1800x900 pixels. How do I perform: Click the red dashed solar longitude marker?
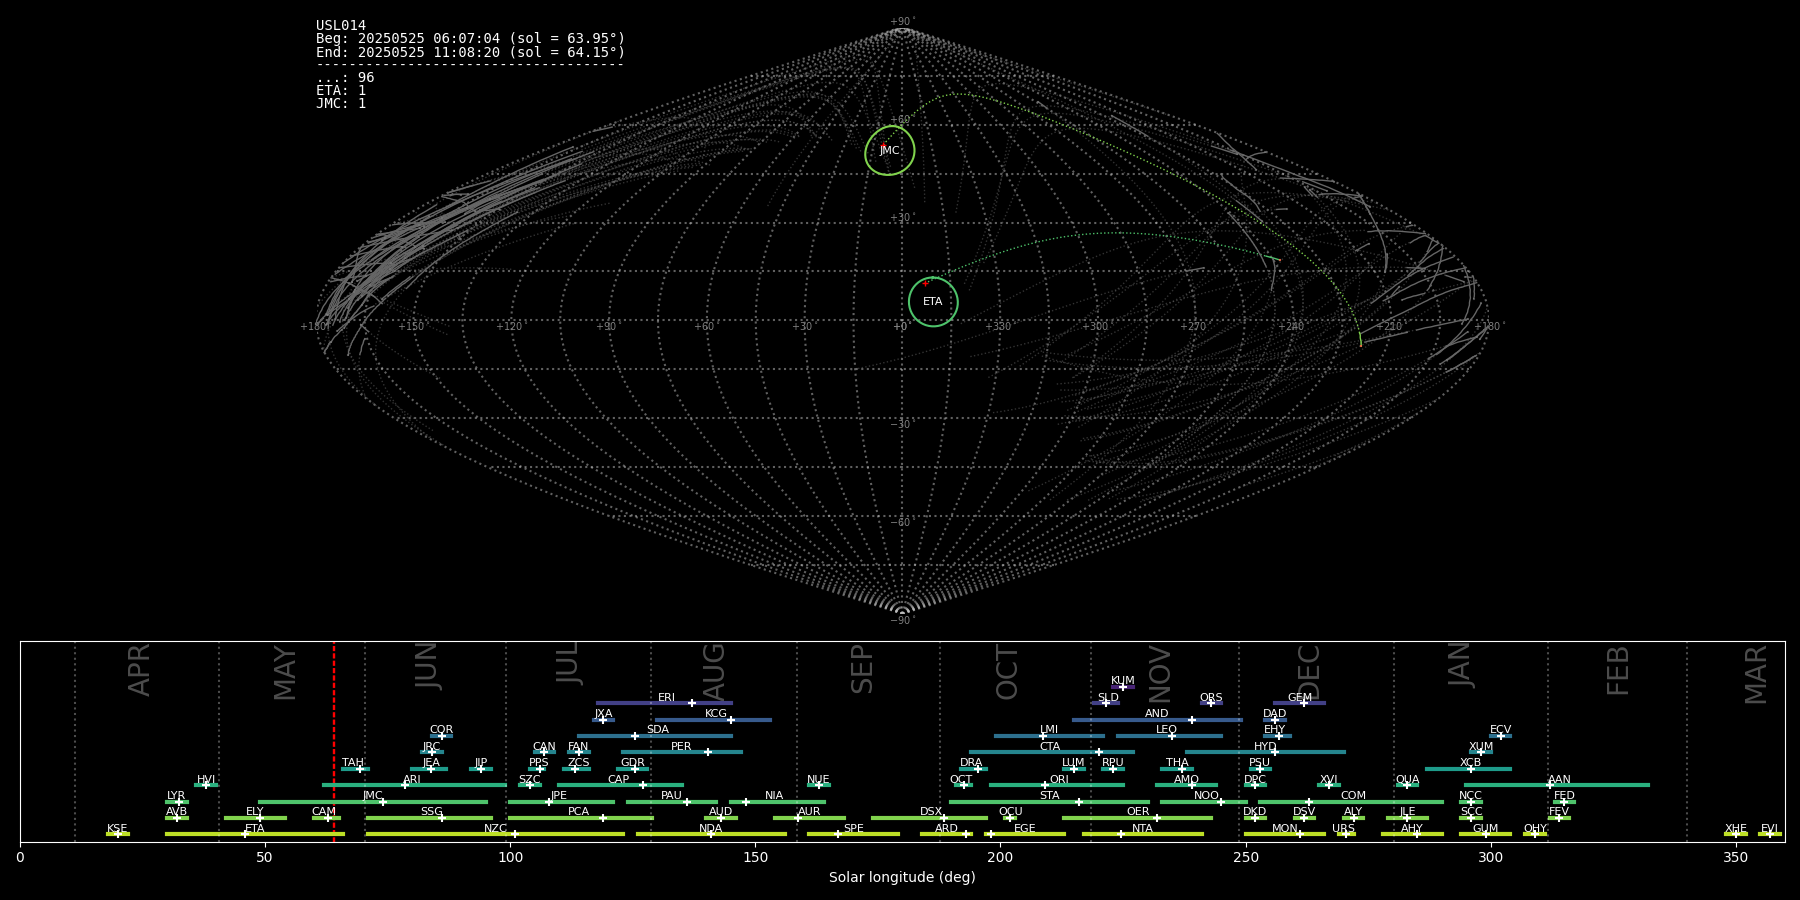(x=334, y=741)
